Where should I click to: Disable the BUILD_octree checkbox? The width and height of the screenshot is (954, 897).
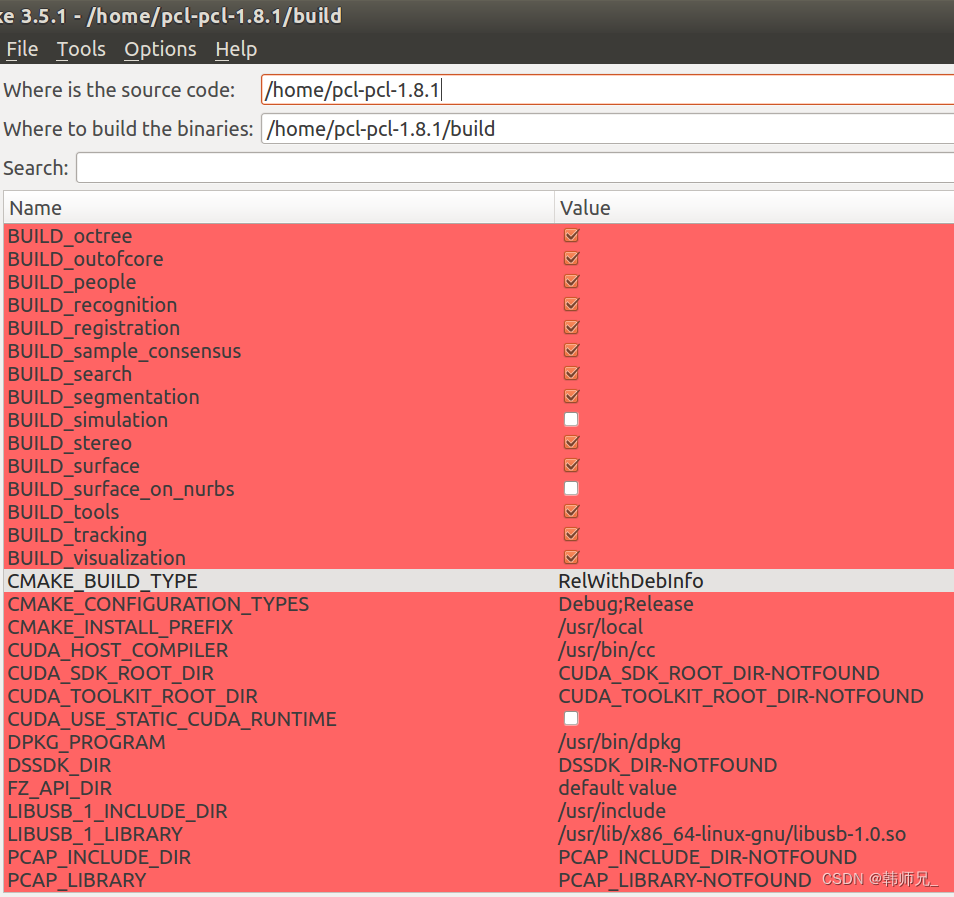click(571, 235)
